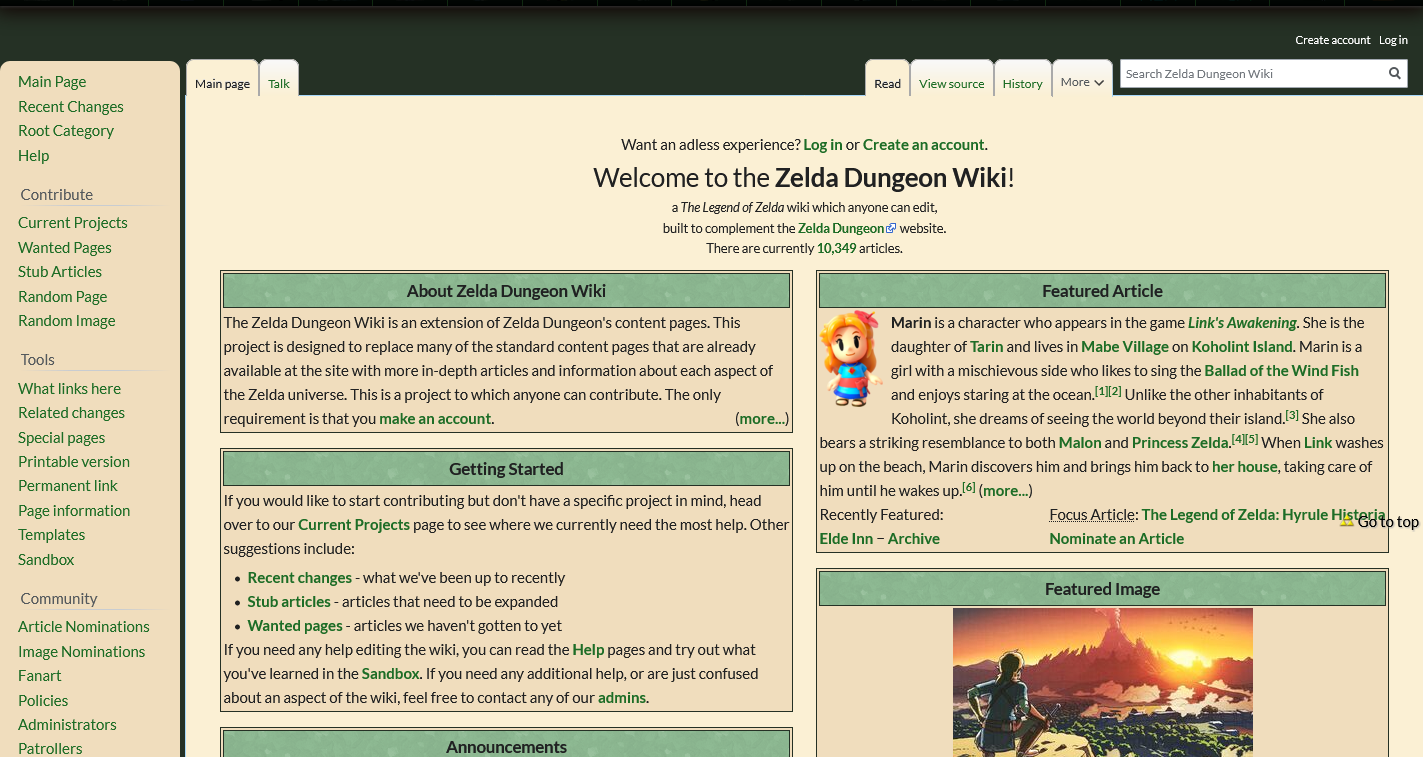The width and height of the screenshot is (1423, 757).
Task: Open Printable version link
Action: [74, 461]
